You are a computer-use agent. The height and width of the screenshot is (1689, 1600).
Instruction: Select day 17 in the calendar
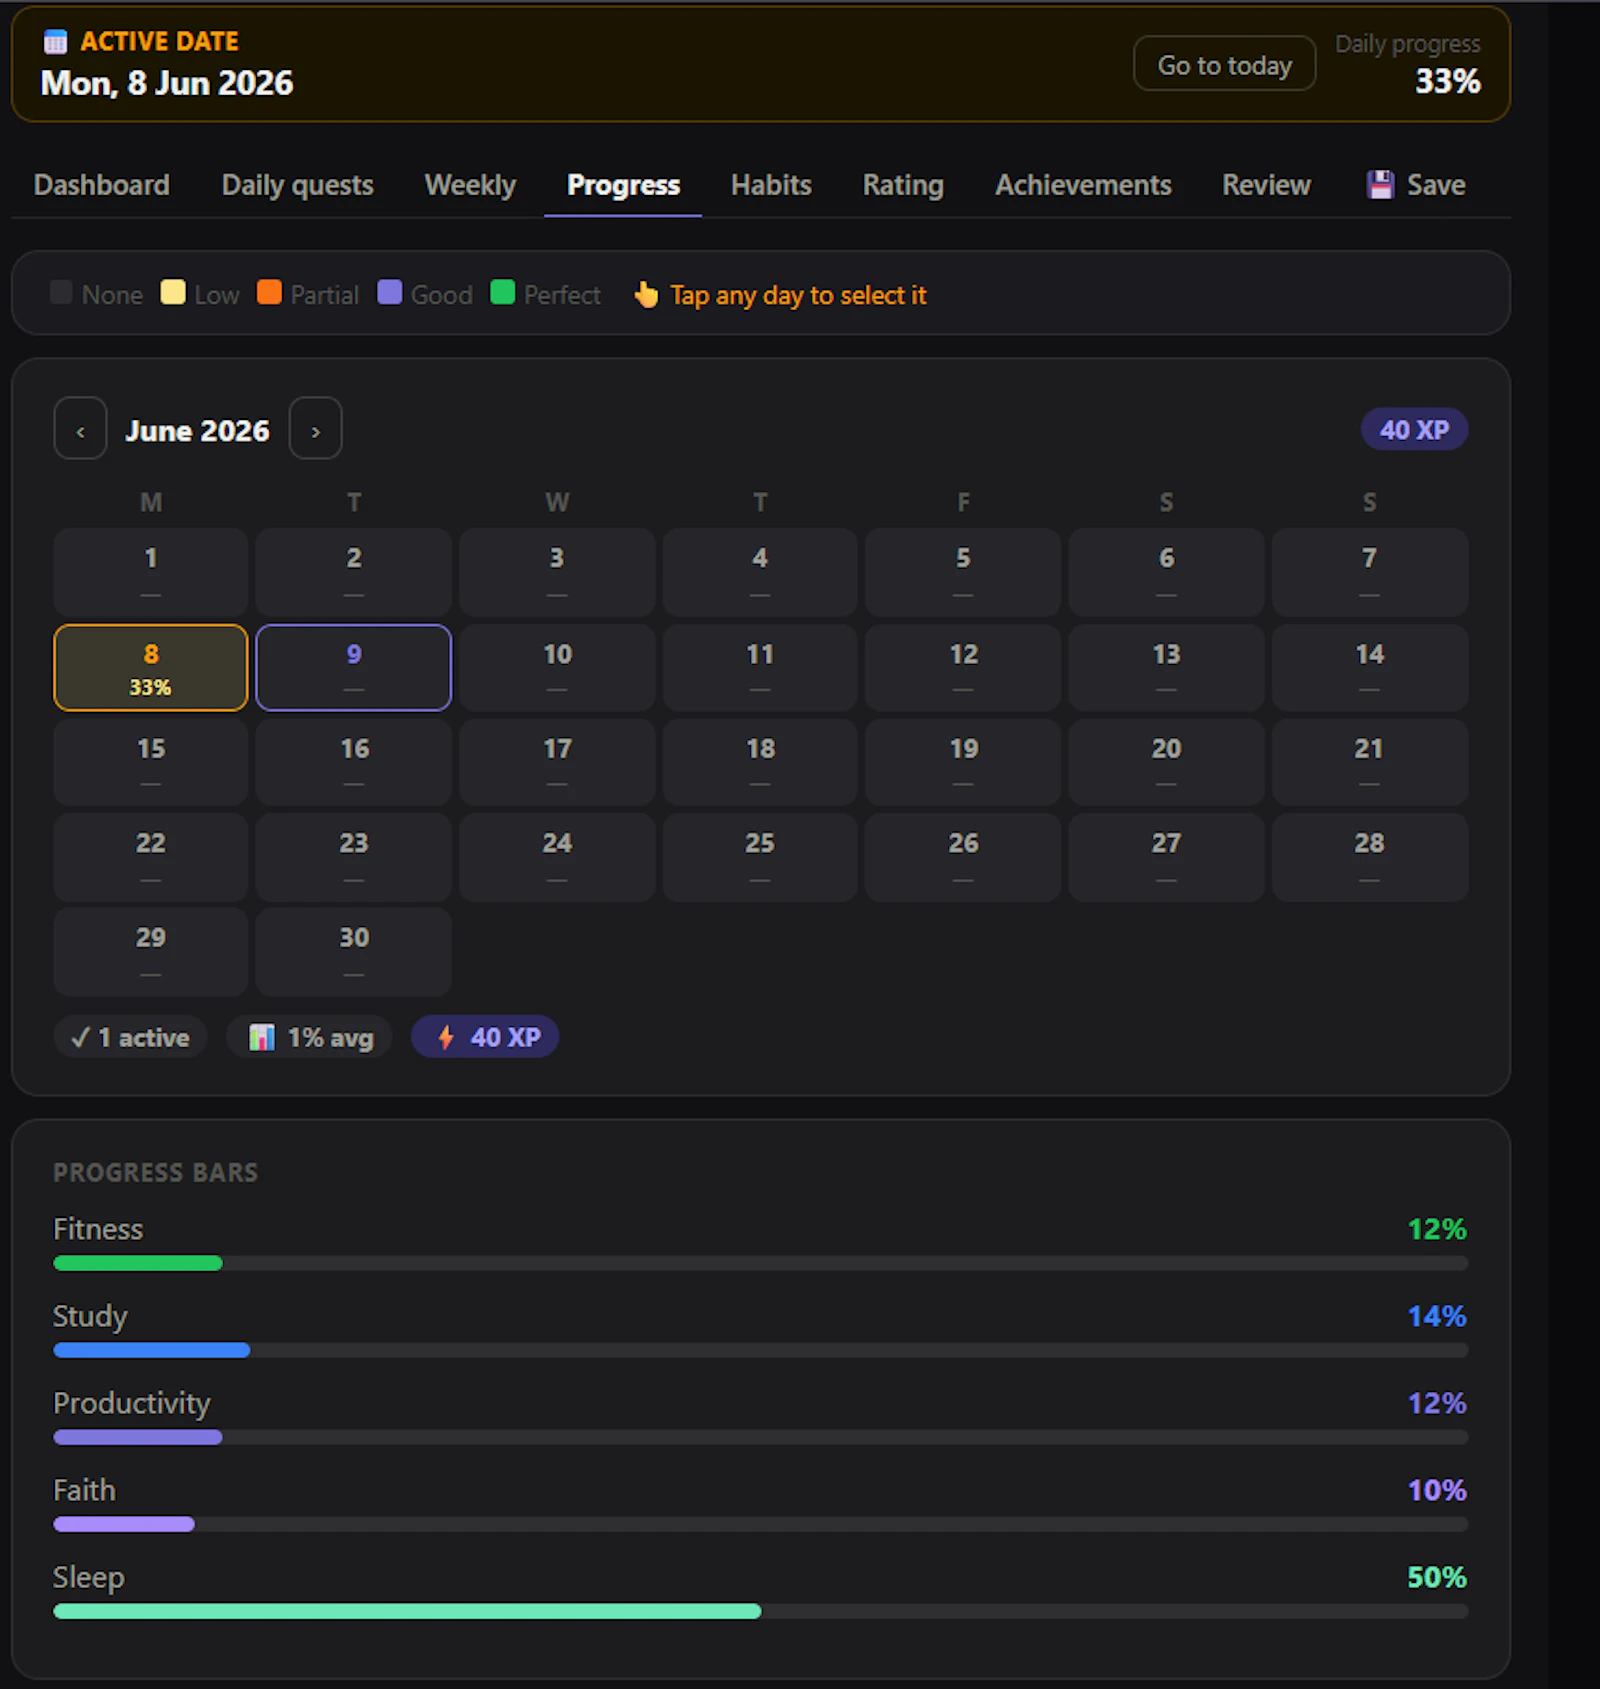tap(557, 762)
